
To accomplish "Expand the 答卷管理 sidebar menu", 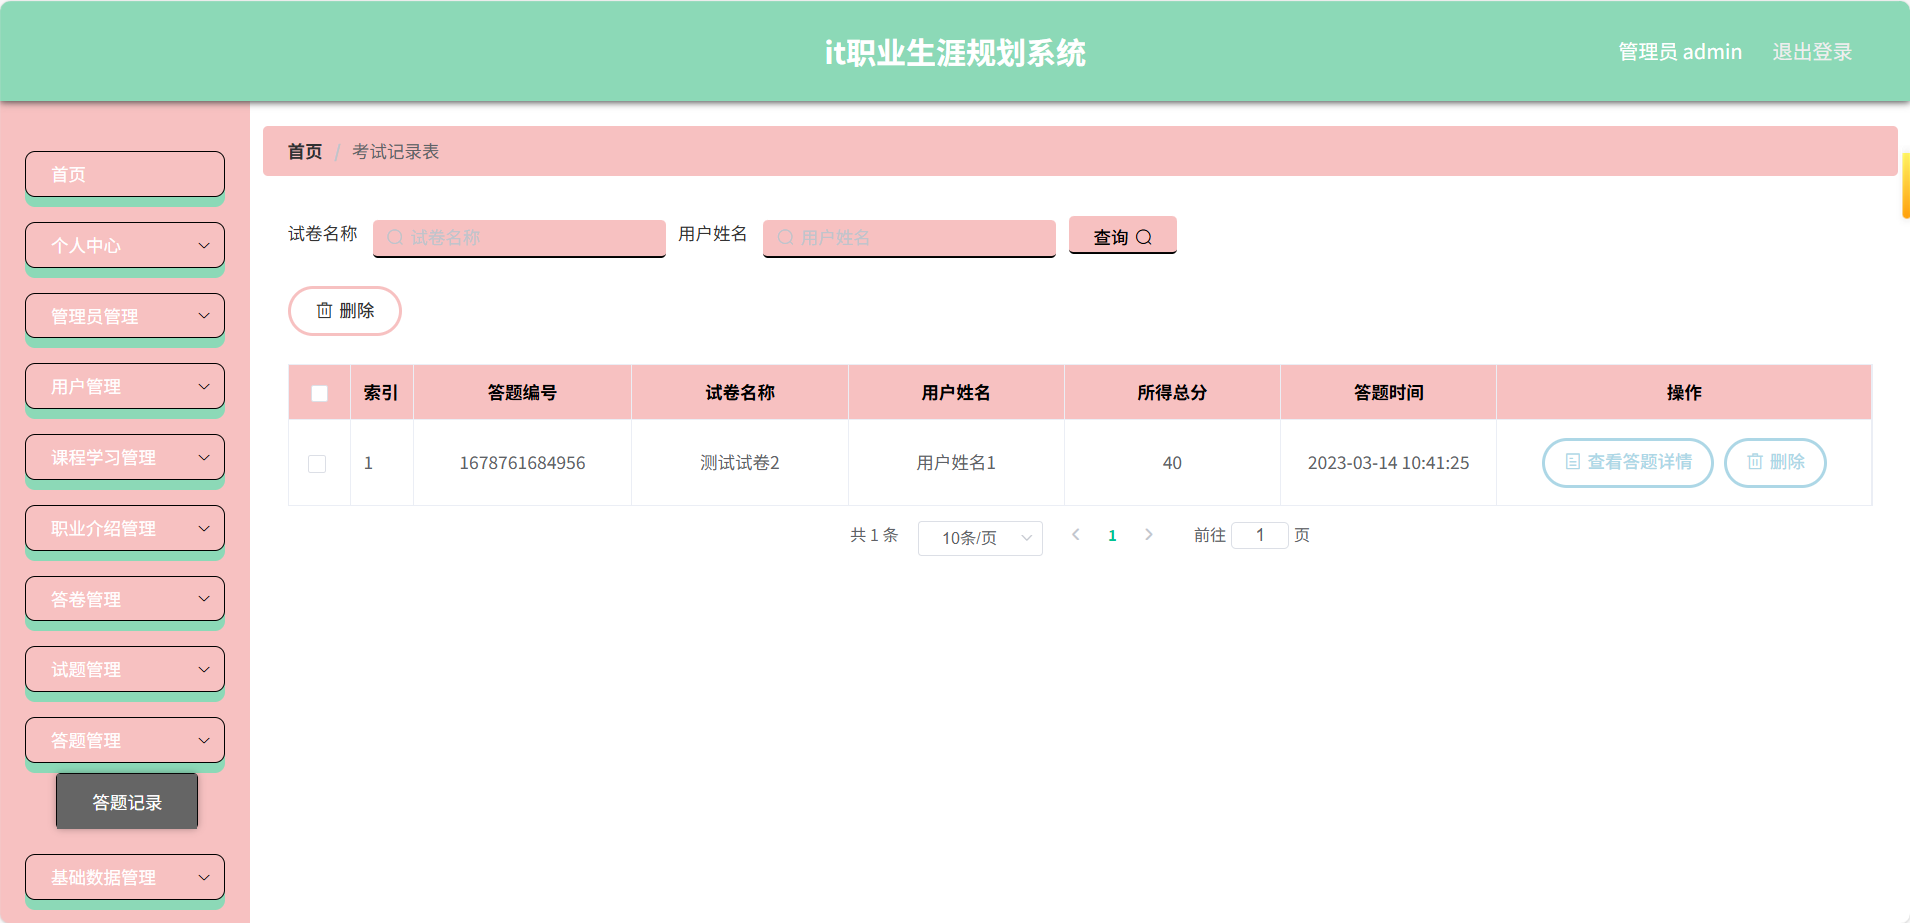I will (x=125, y=599).
